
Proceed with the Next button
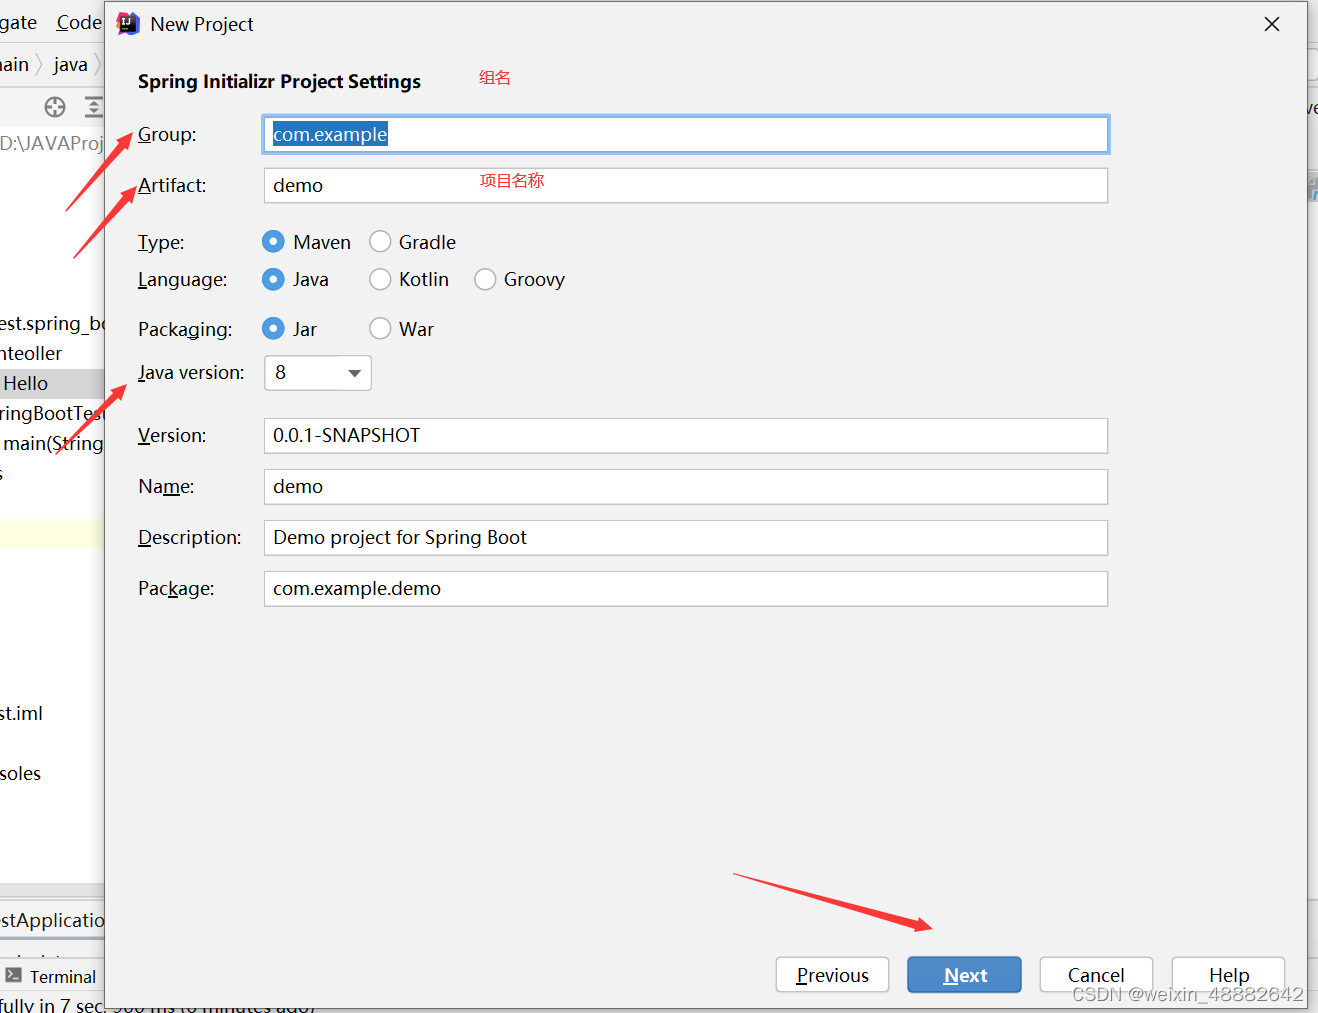[x=964, y=975]
